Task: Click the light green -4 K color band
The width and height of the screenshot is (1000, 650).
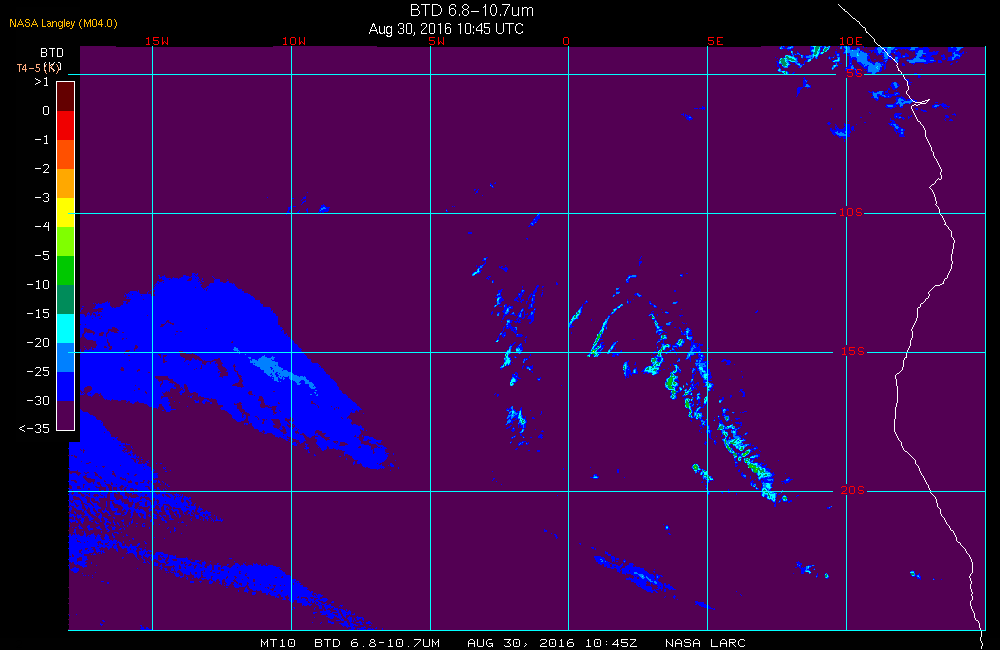Action: (66, 242)
